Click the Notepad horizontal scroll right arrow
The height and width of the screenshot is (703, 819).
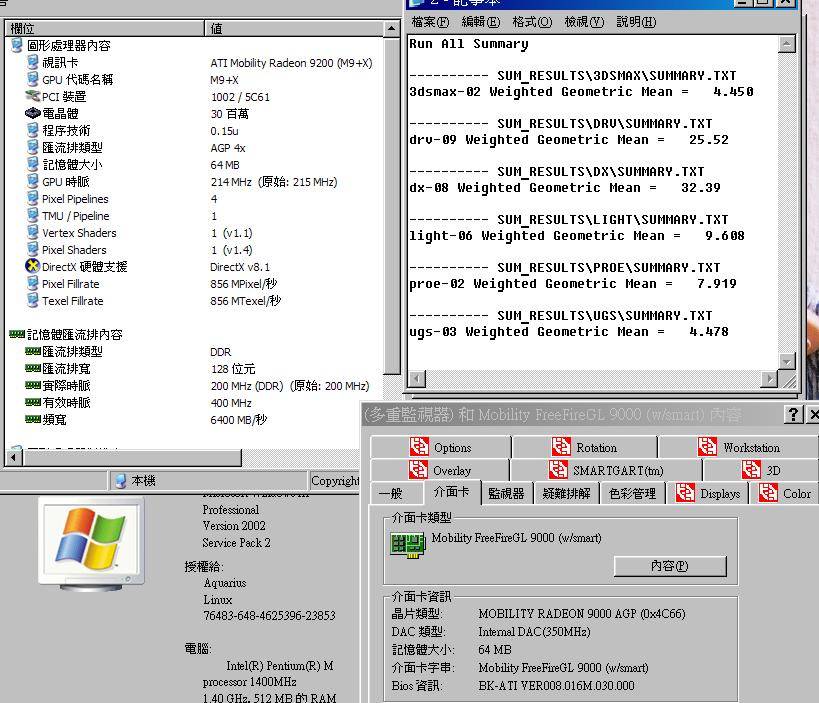click(769, 379)
